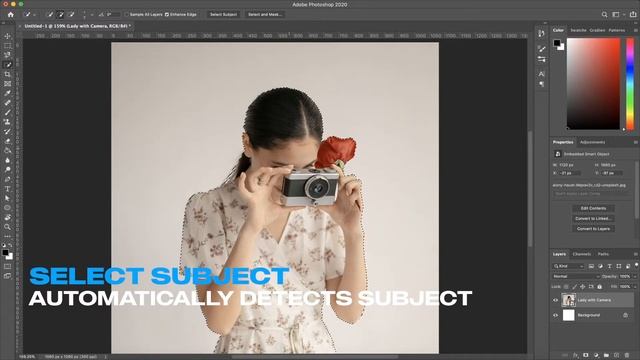Viewport: 640px width, 360px height.
Task: Select the Blur tool
Action: (7, 160)
